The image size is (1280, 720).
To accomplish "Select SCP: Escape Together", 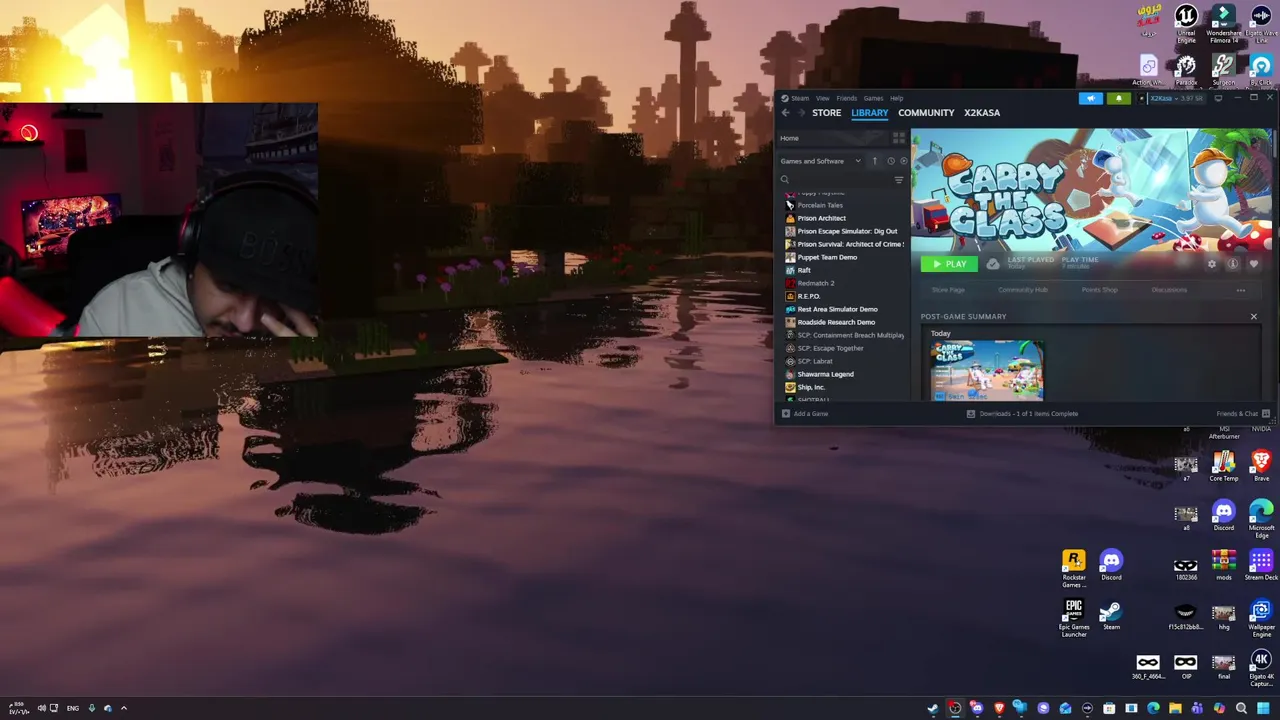I will coord(830,348).
